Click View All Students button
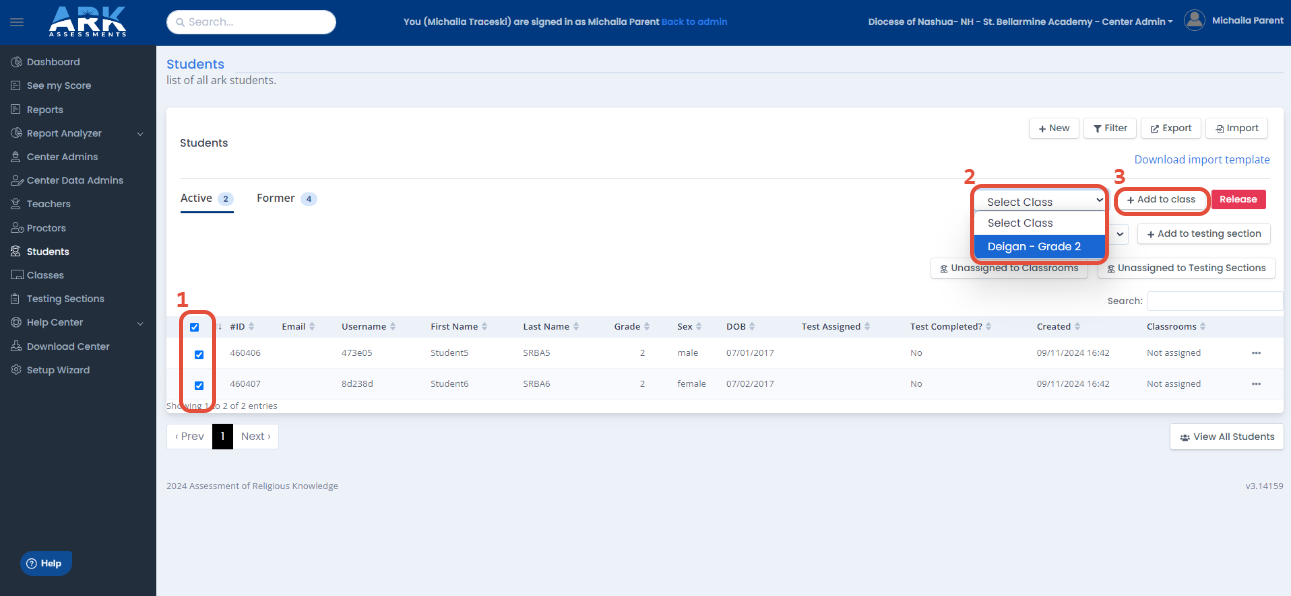 (1227, 437)
